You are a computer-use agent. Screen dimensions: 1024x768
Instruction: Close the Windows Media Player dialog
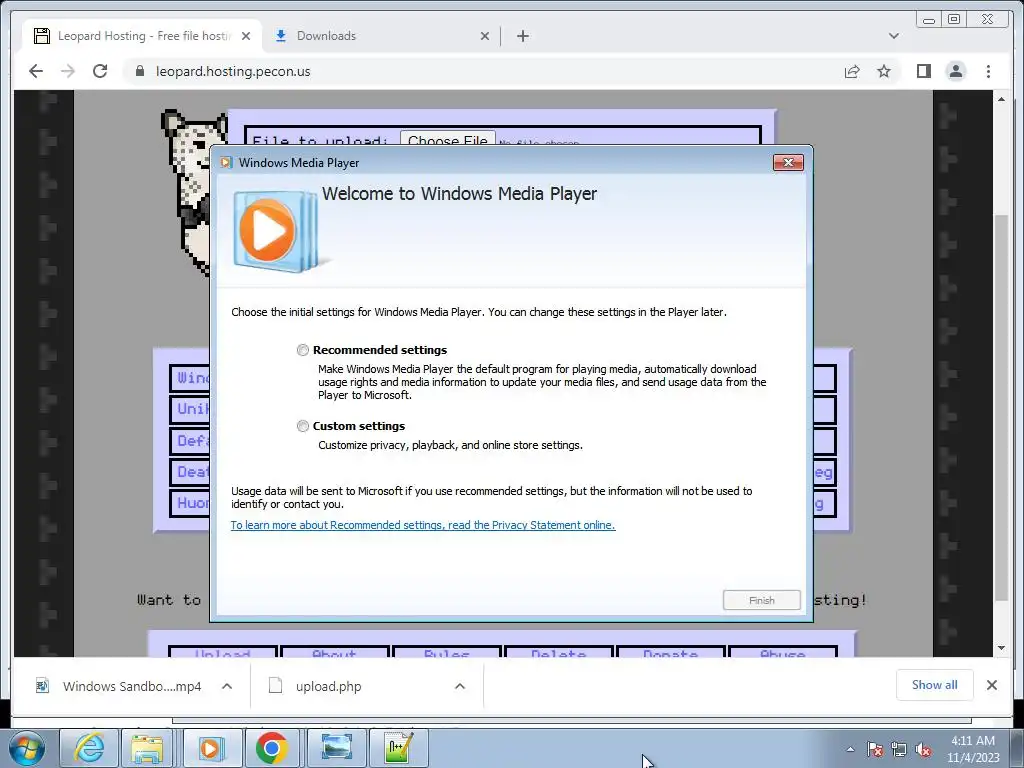click(x=788, y=163)
